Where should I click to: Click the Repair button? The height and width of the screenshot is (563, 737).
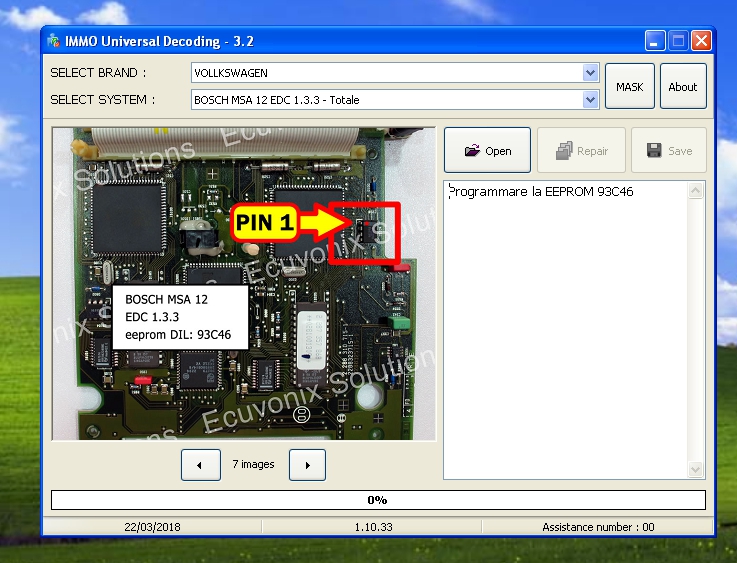(581, 150)
